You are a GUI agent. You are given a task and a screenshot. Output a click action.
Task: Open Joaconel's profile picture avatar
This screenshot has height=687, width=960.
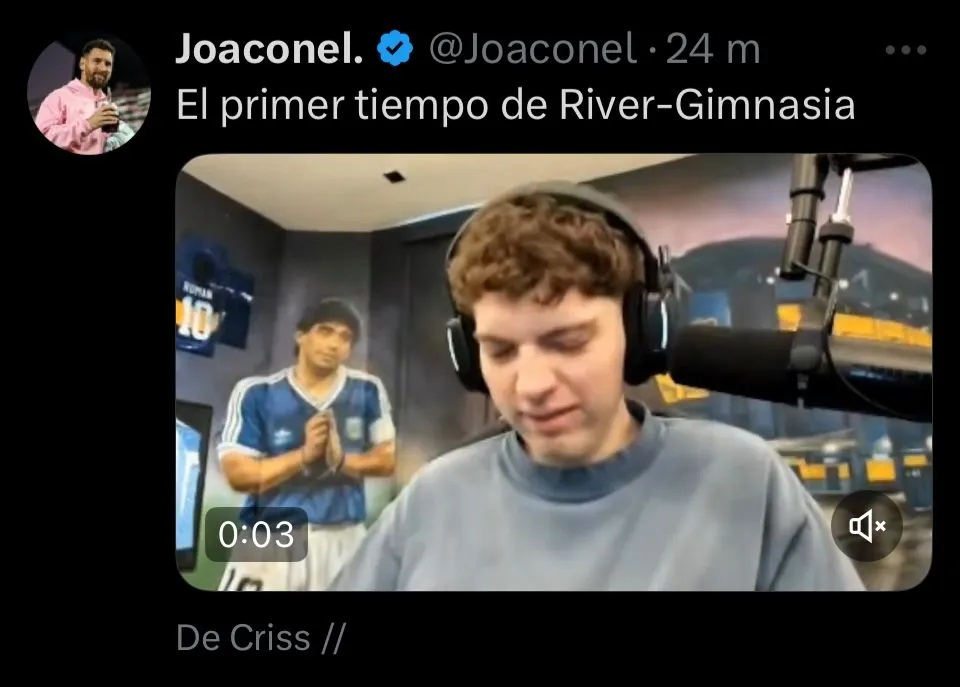click(89, 94)
